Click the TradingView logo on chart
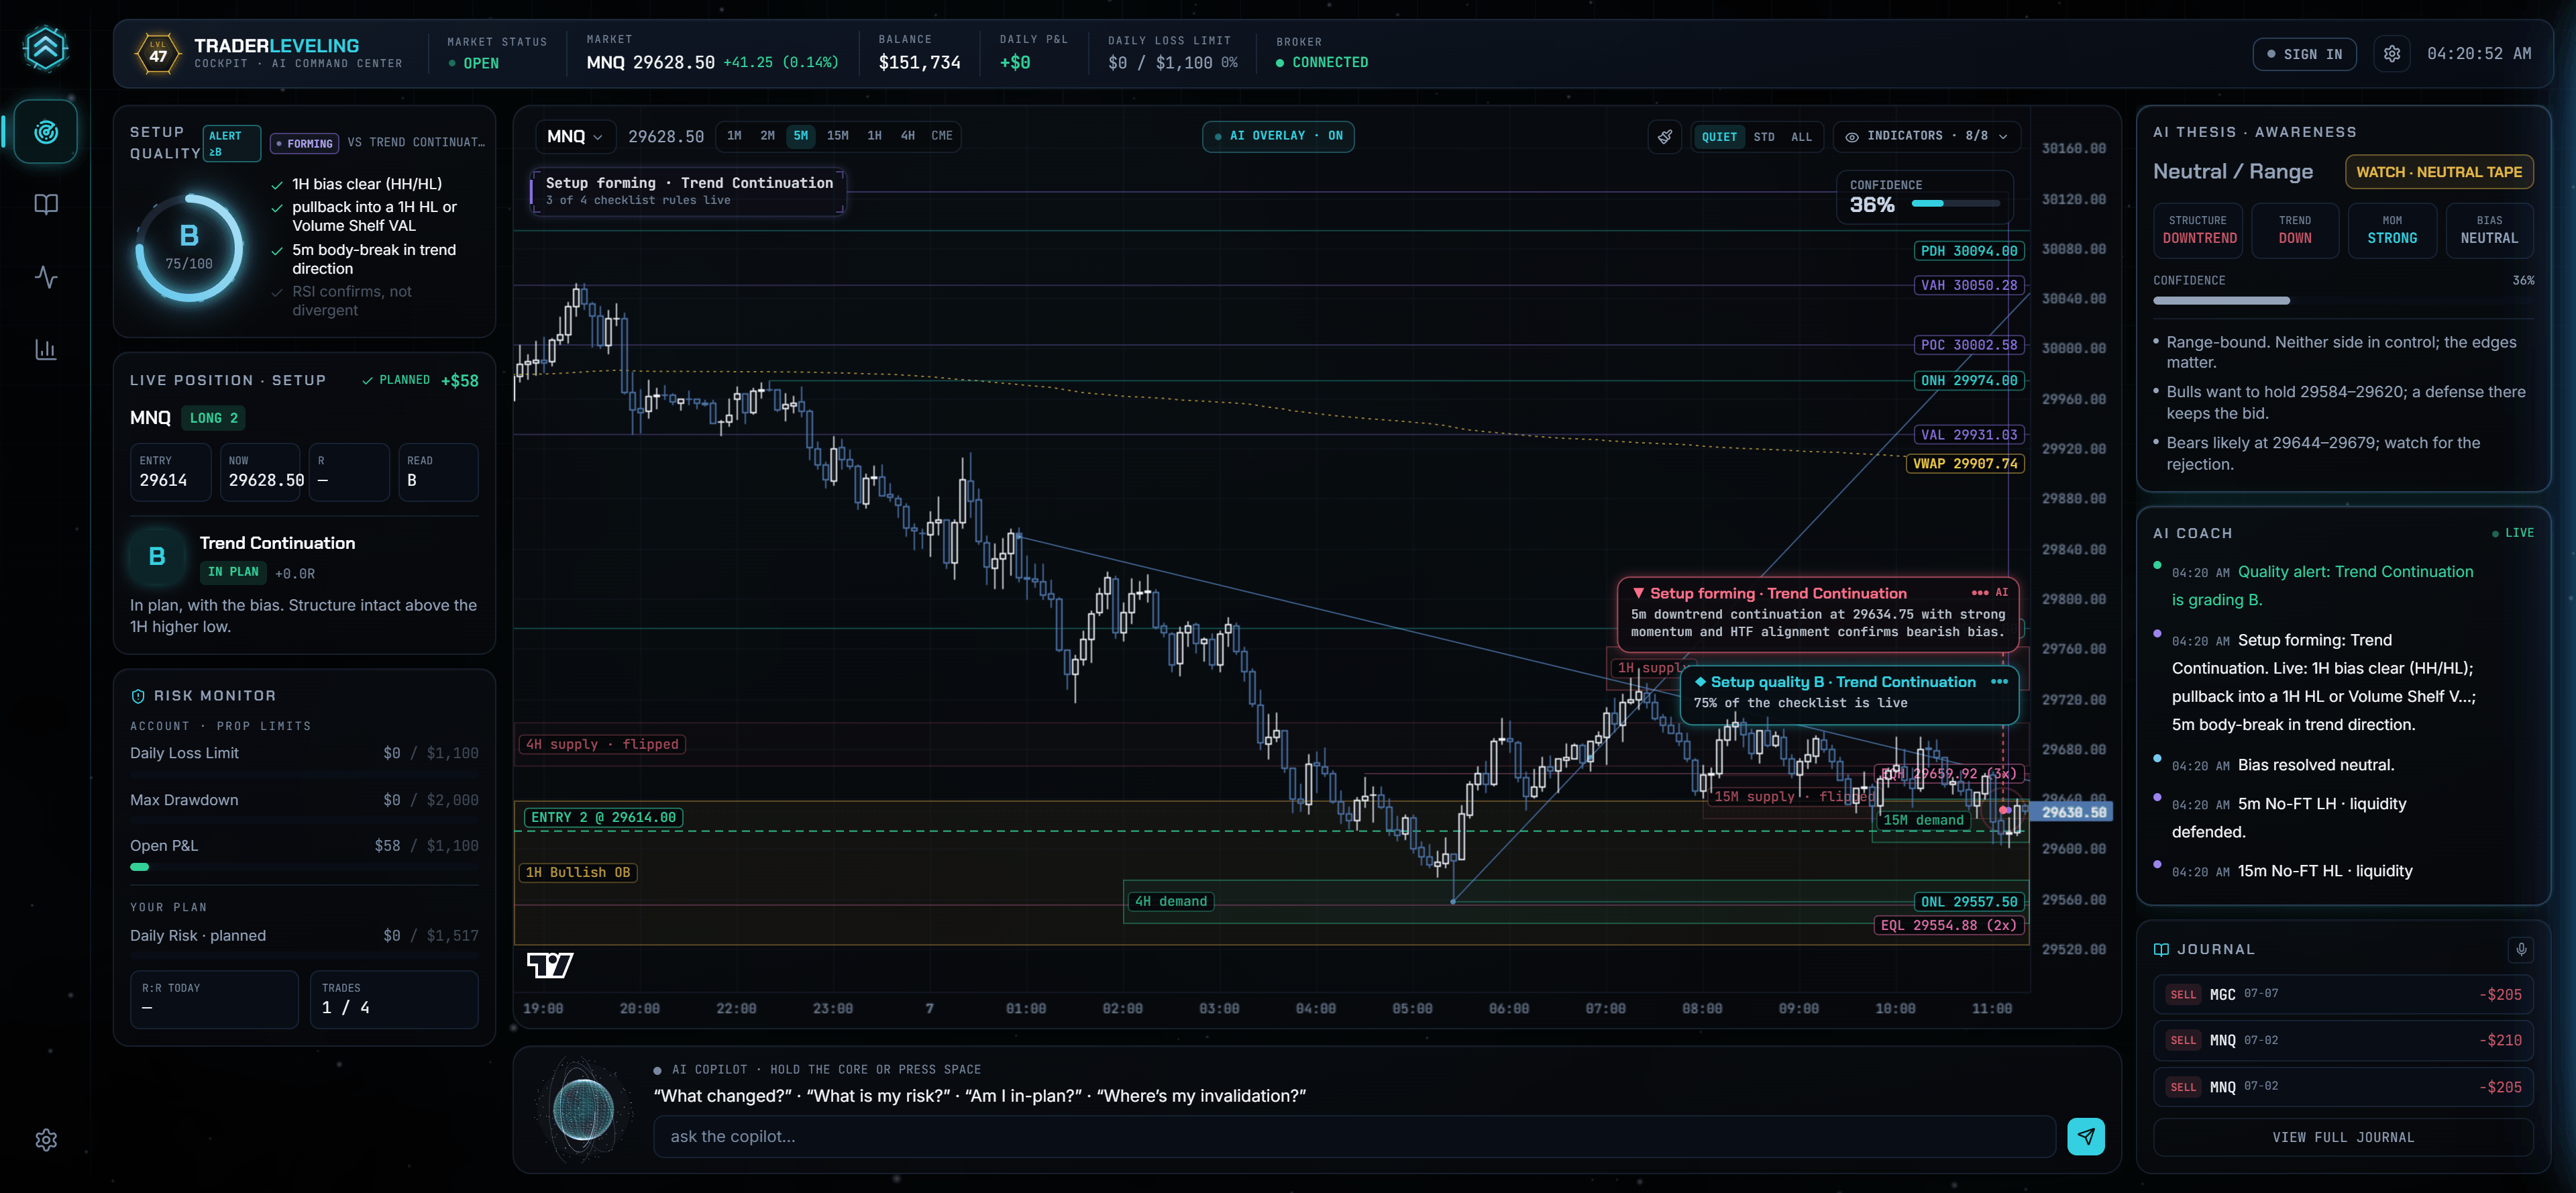Viewport: 2576px width, 1193px height. pyautogui.click(x=550, y=965)
